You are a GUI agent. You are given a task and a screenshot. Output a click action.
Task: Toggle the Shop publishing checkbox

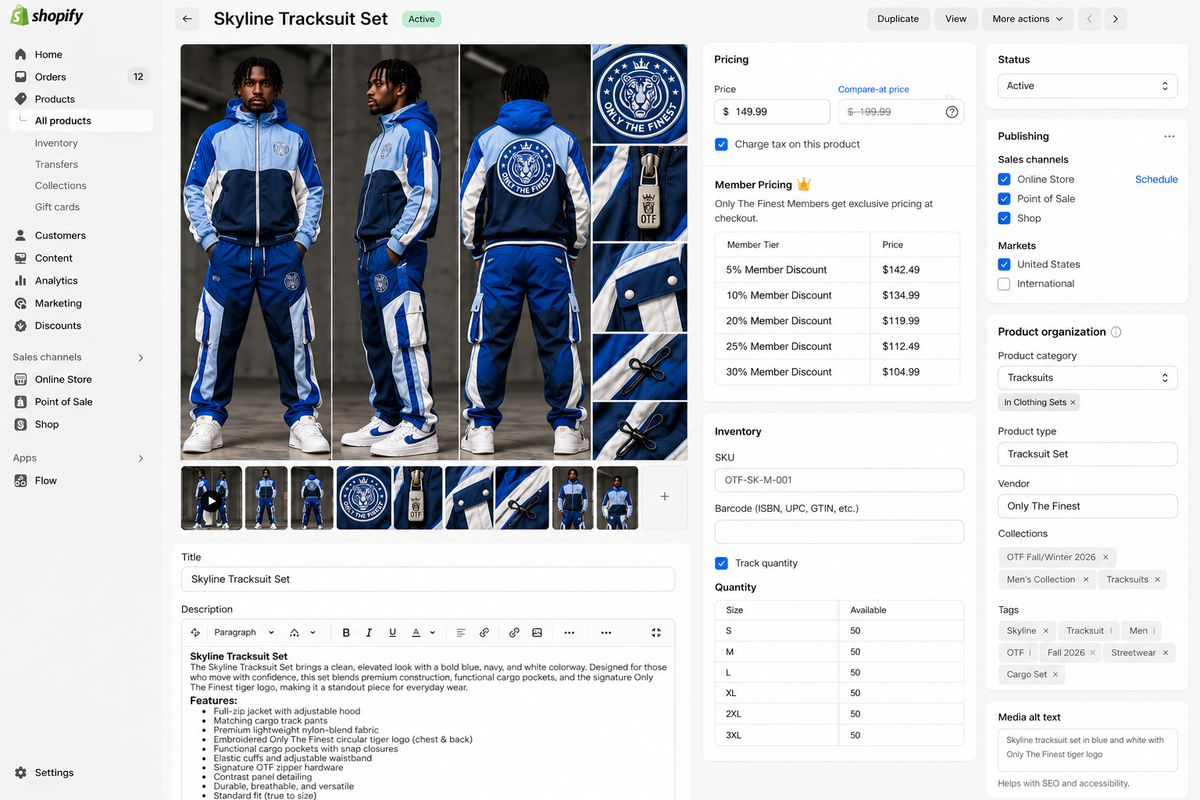click(1004, 218)
